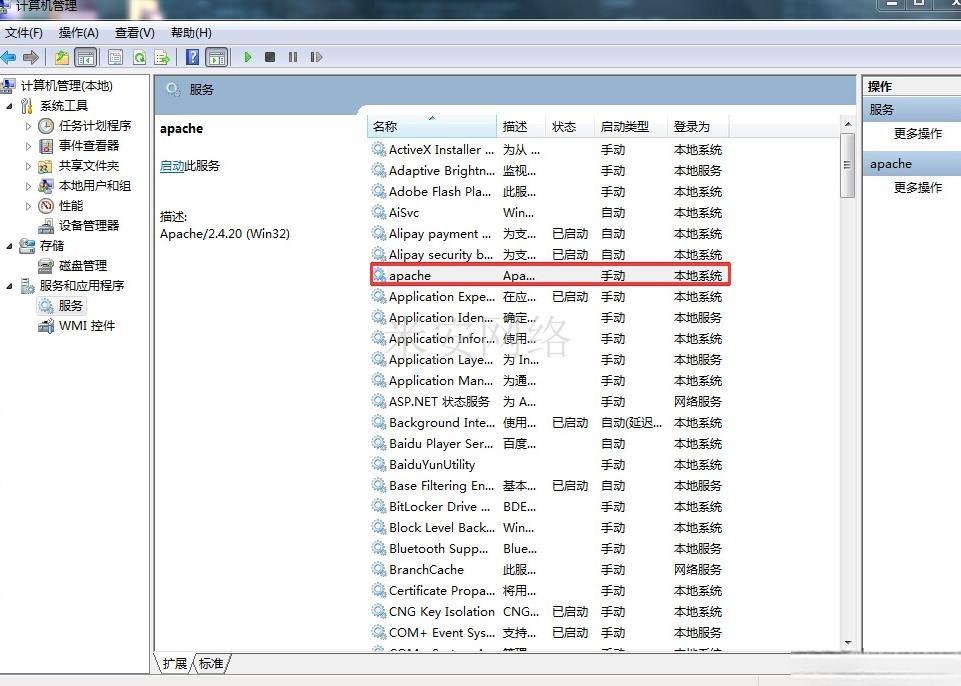Sort by the 状态 column header
Screen dimensions: 961x686
[569, 126]
